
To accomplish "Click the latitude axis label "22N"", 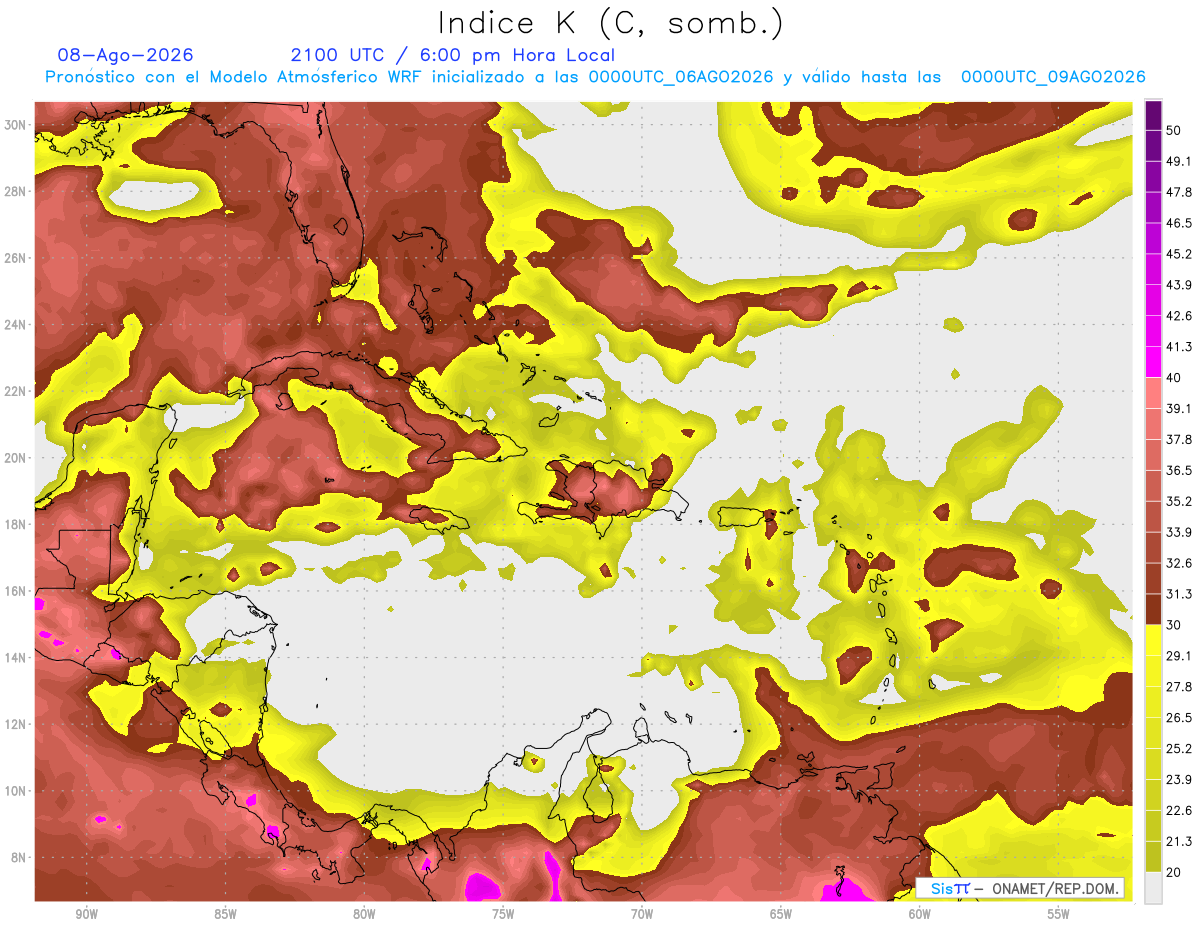I will coord(16,391).
